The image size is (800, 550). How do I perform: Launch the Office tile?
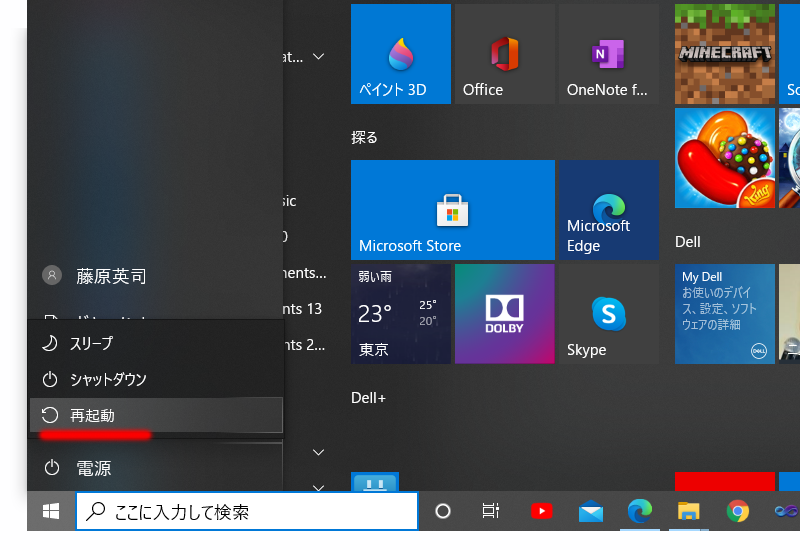505,54
